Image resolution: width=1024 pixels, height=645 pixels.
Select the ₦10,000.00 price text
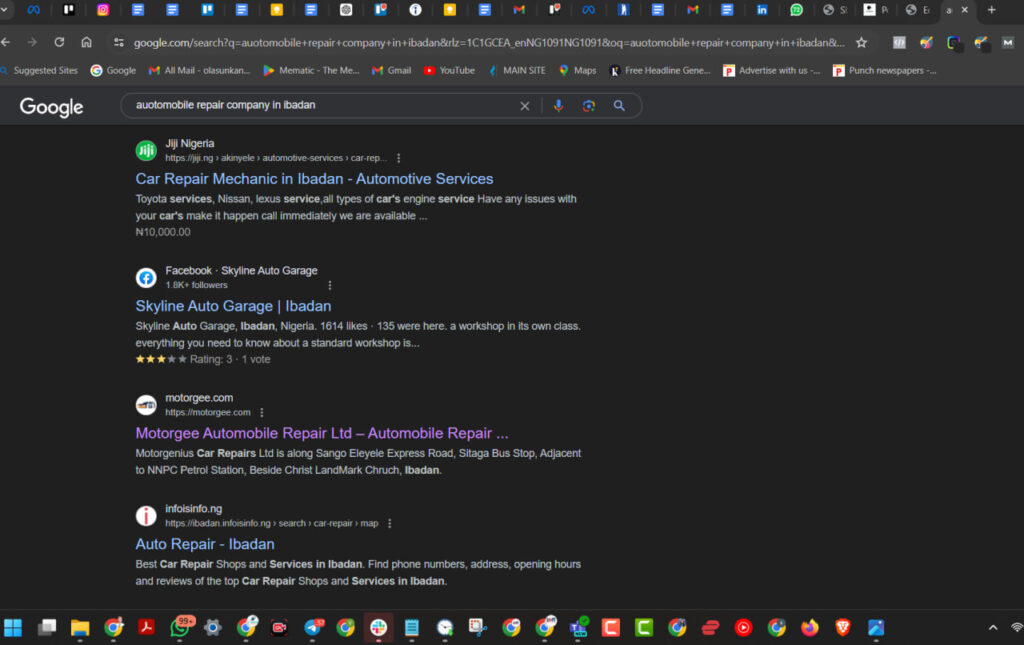[x=163, y=232]
